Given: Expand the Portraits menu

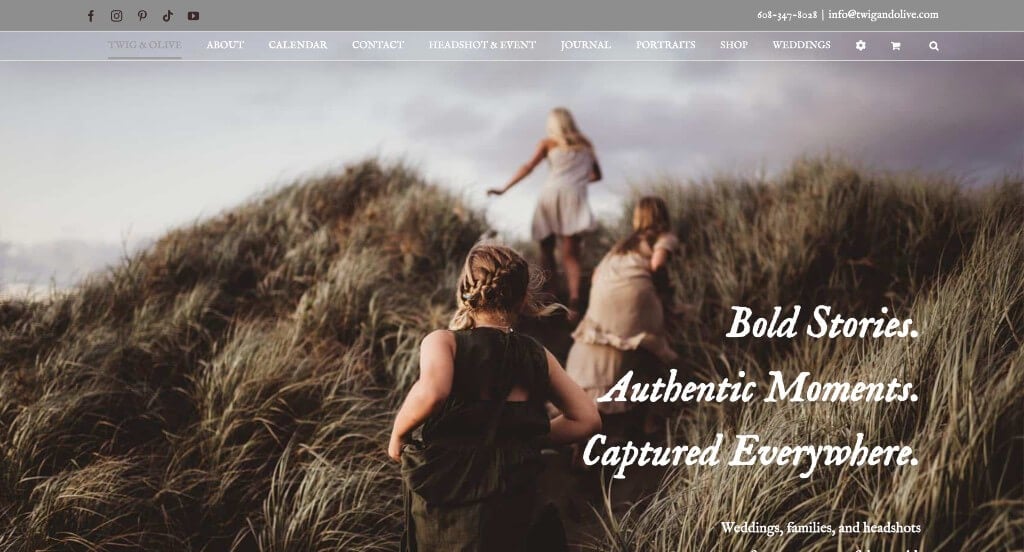Looking at the screenshot, I should pos(665,45).
